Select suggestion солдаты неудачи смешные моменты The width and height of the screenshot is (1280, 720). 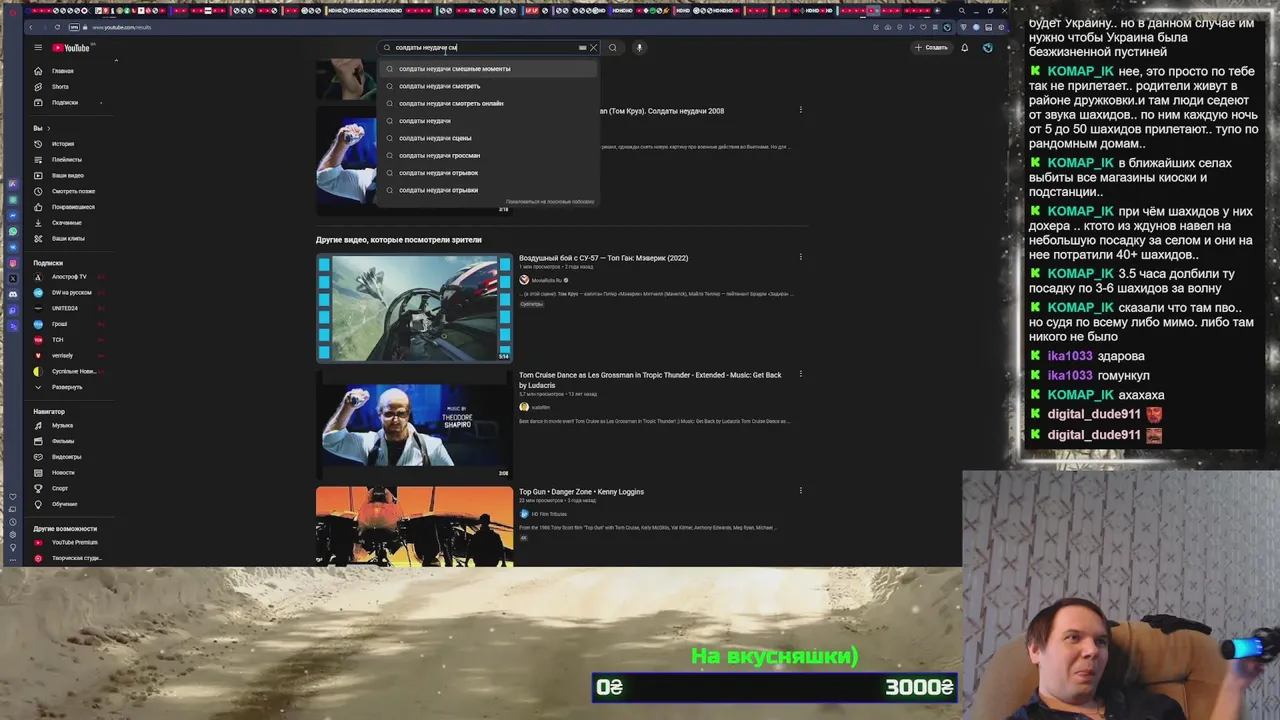click(x=489, y=69)
